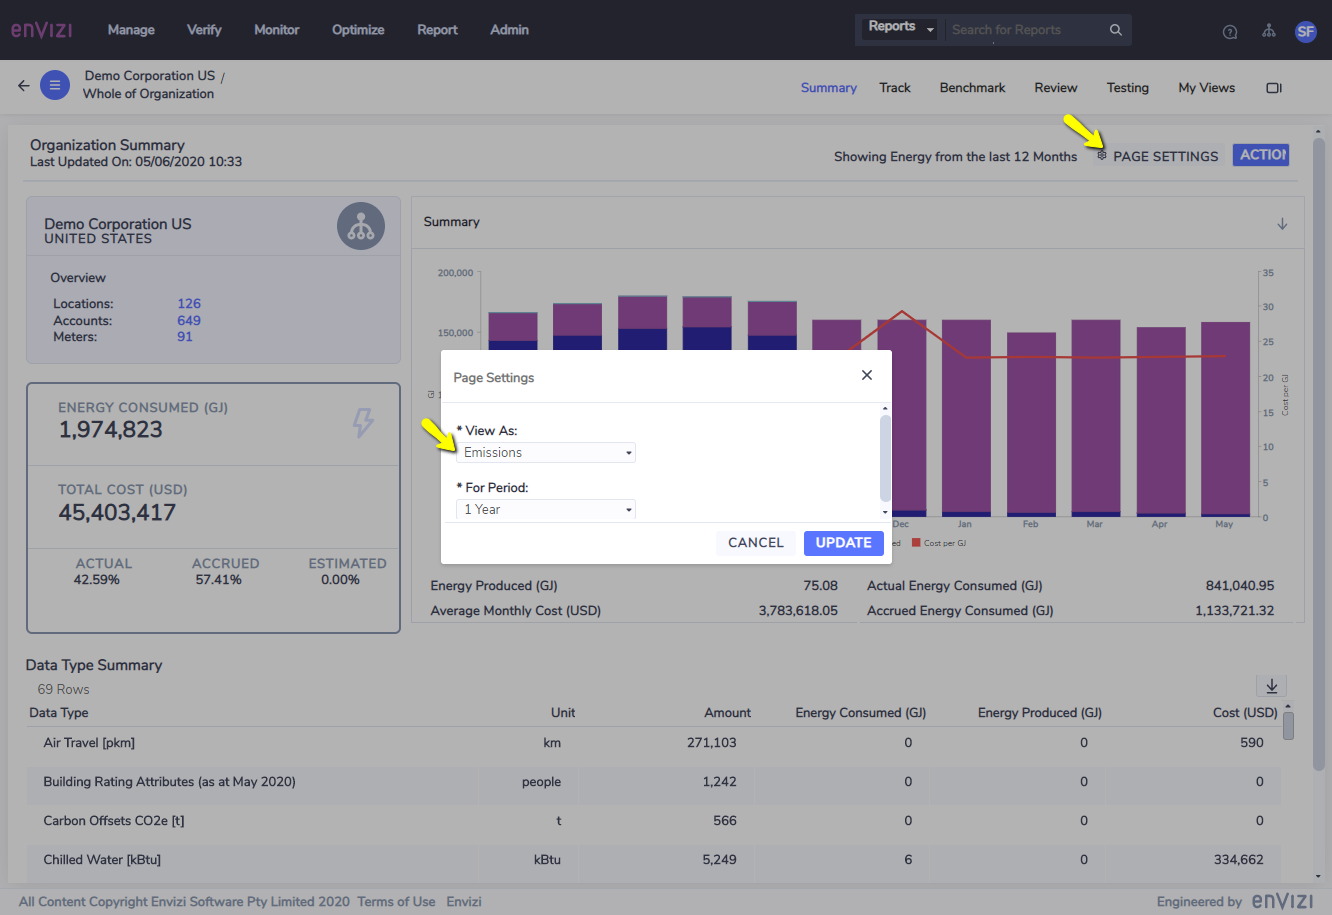Open the Manage menu
The width and height of the screenshot is (1332, 915).
[x=131, y=30]
